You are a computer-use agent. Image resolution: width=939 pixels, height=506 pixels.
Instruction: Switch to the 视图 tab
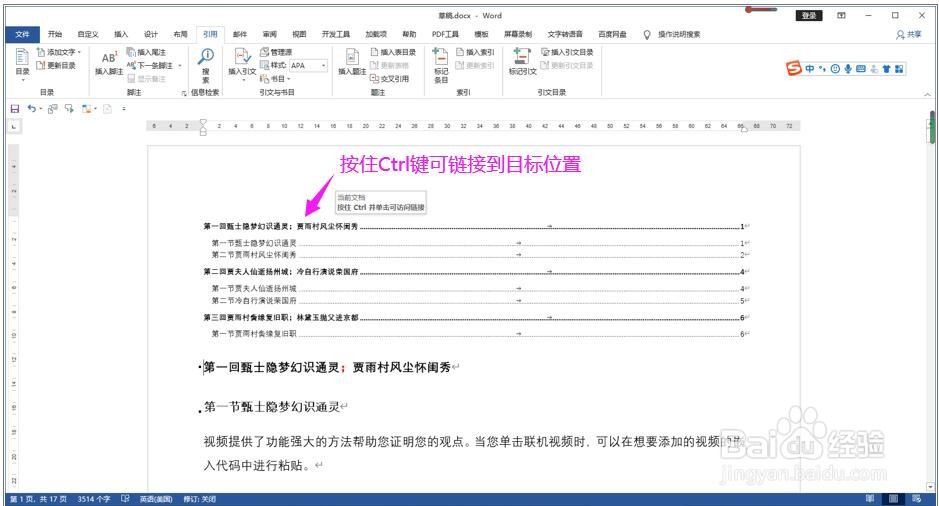pos(299,34)
